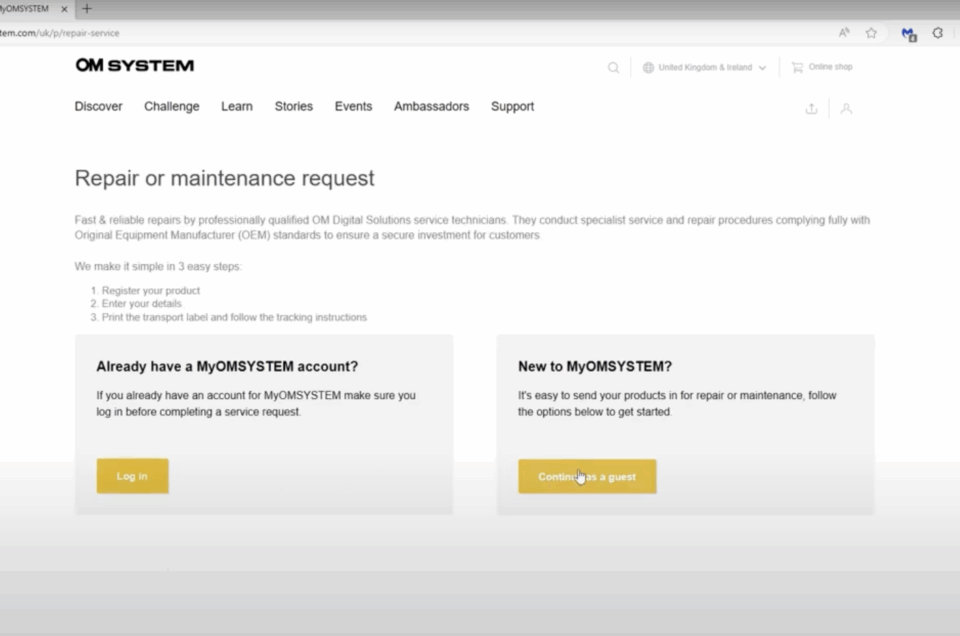Click 'We make it simple in 3 easy steps' text

[x=158, y=266]
